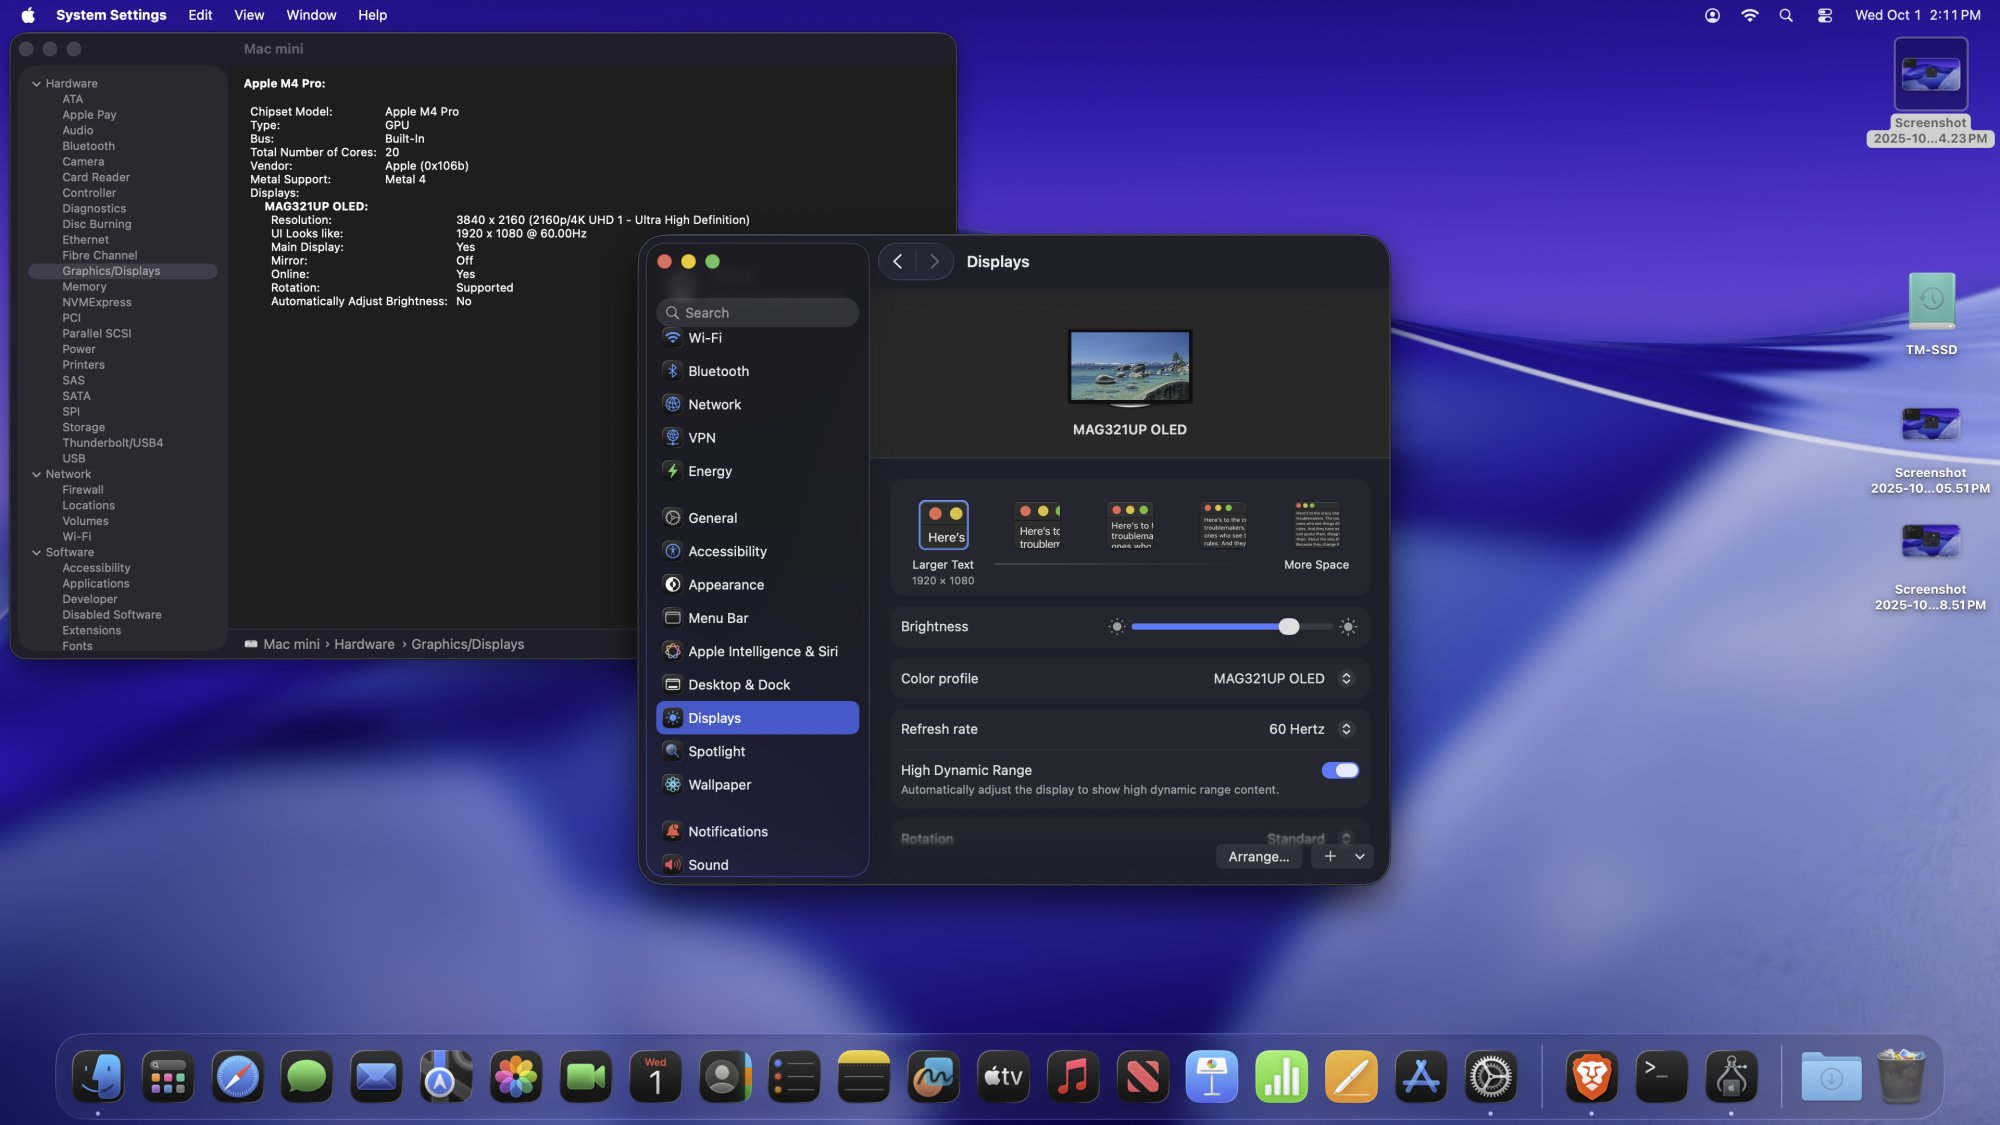This screenshot has width=2000, height=1125.
Task: Click the Arrange... button
Action: tap(1258, 857)
